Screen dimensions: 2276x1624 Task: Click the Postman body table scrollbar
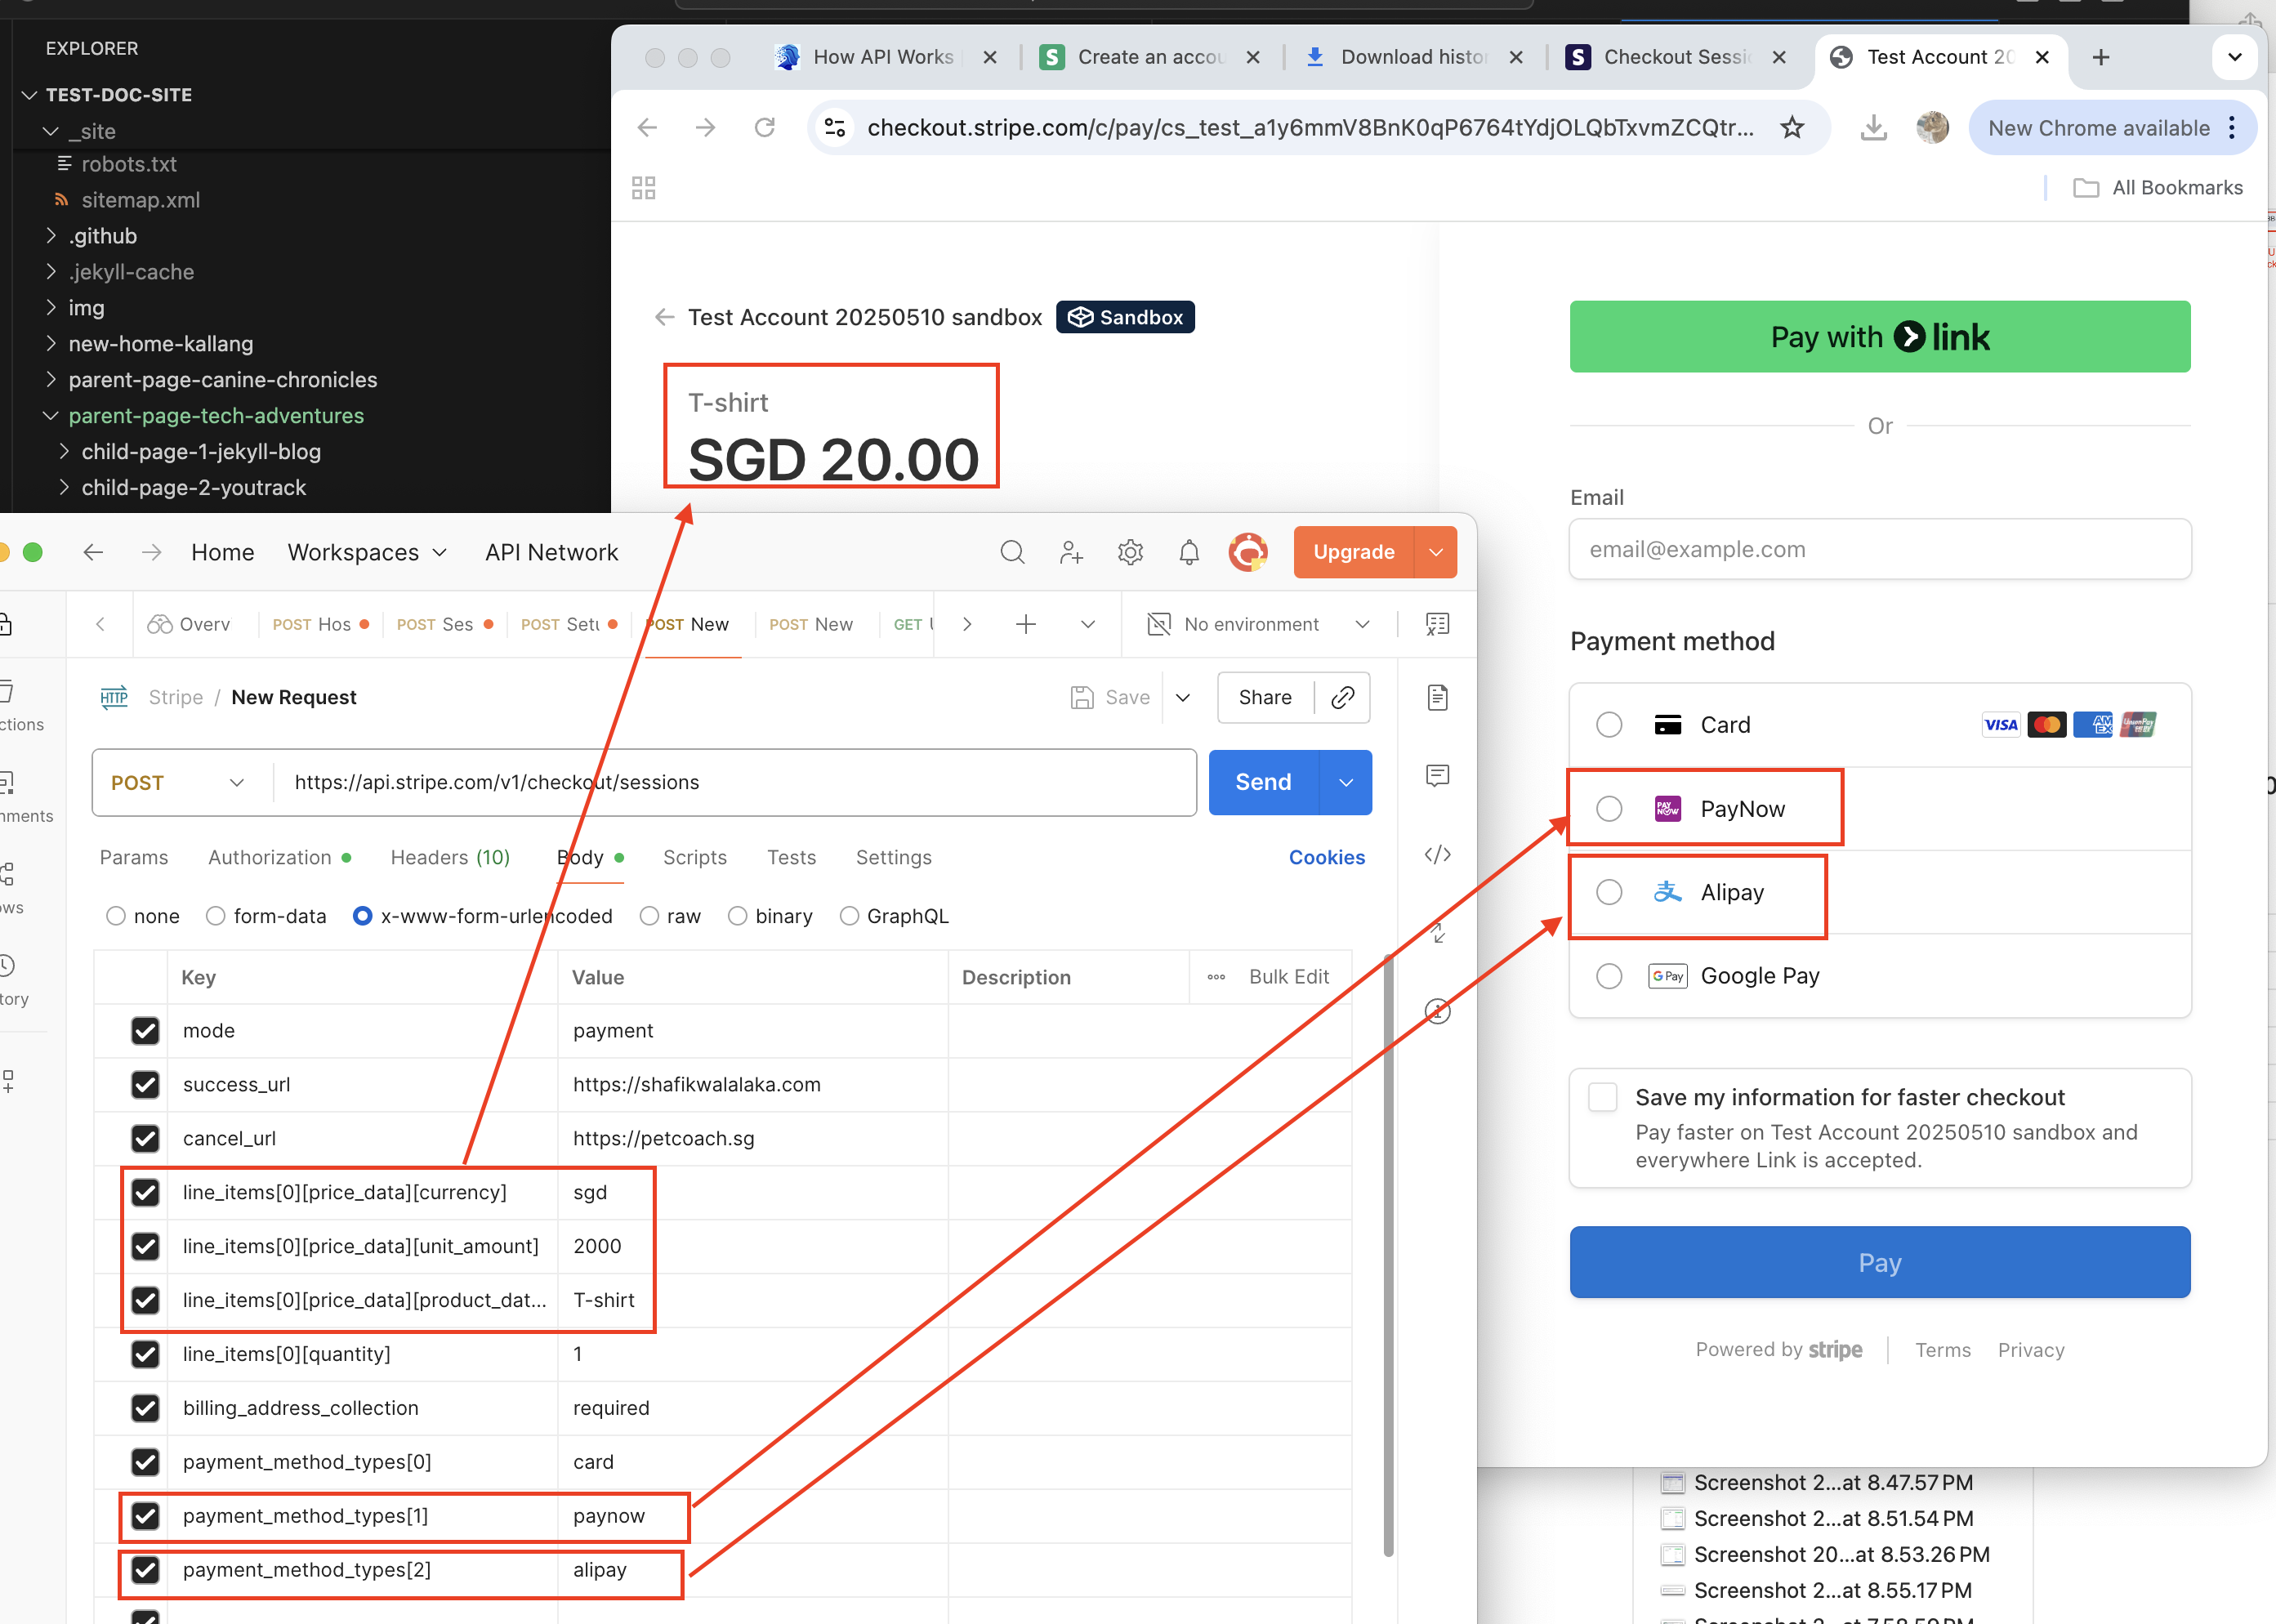tap(1388, 1255)
